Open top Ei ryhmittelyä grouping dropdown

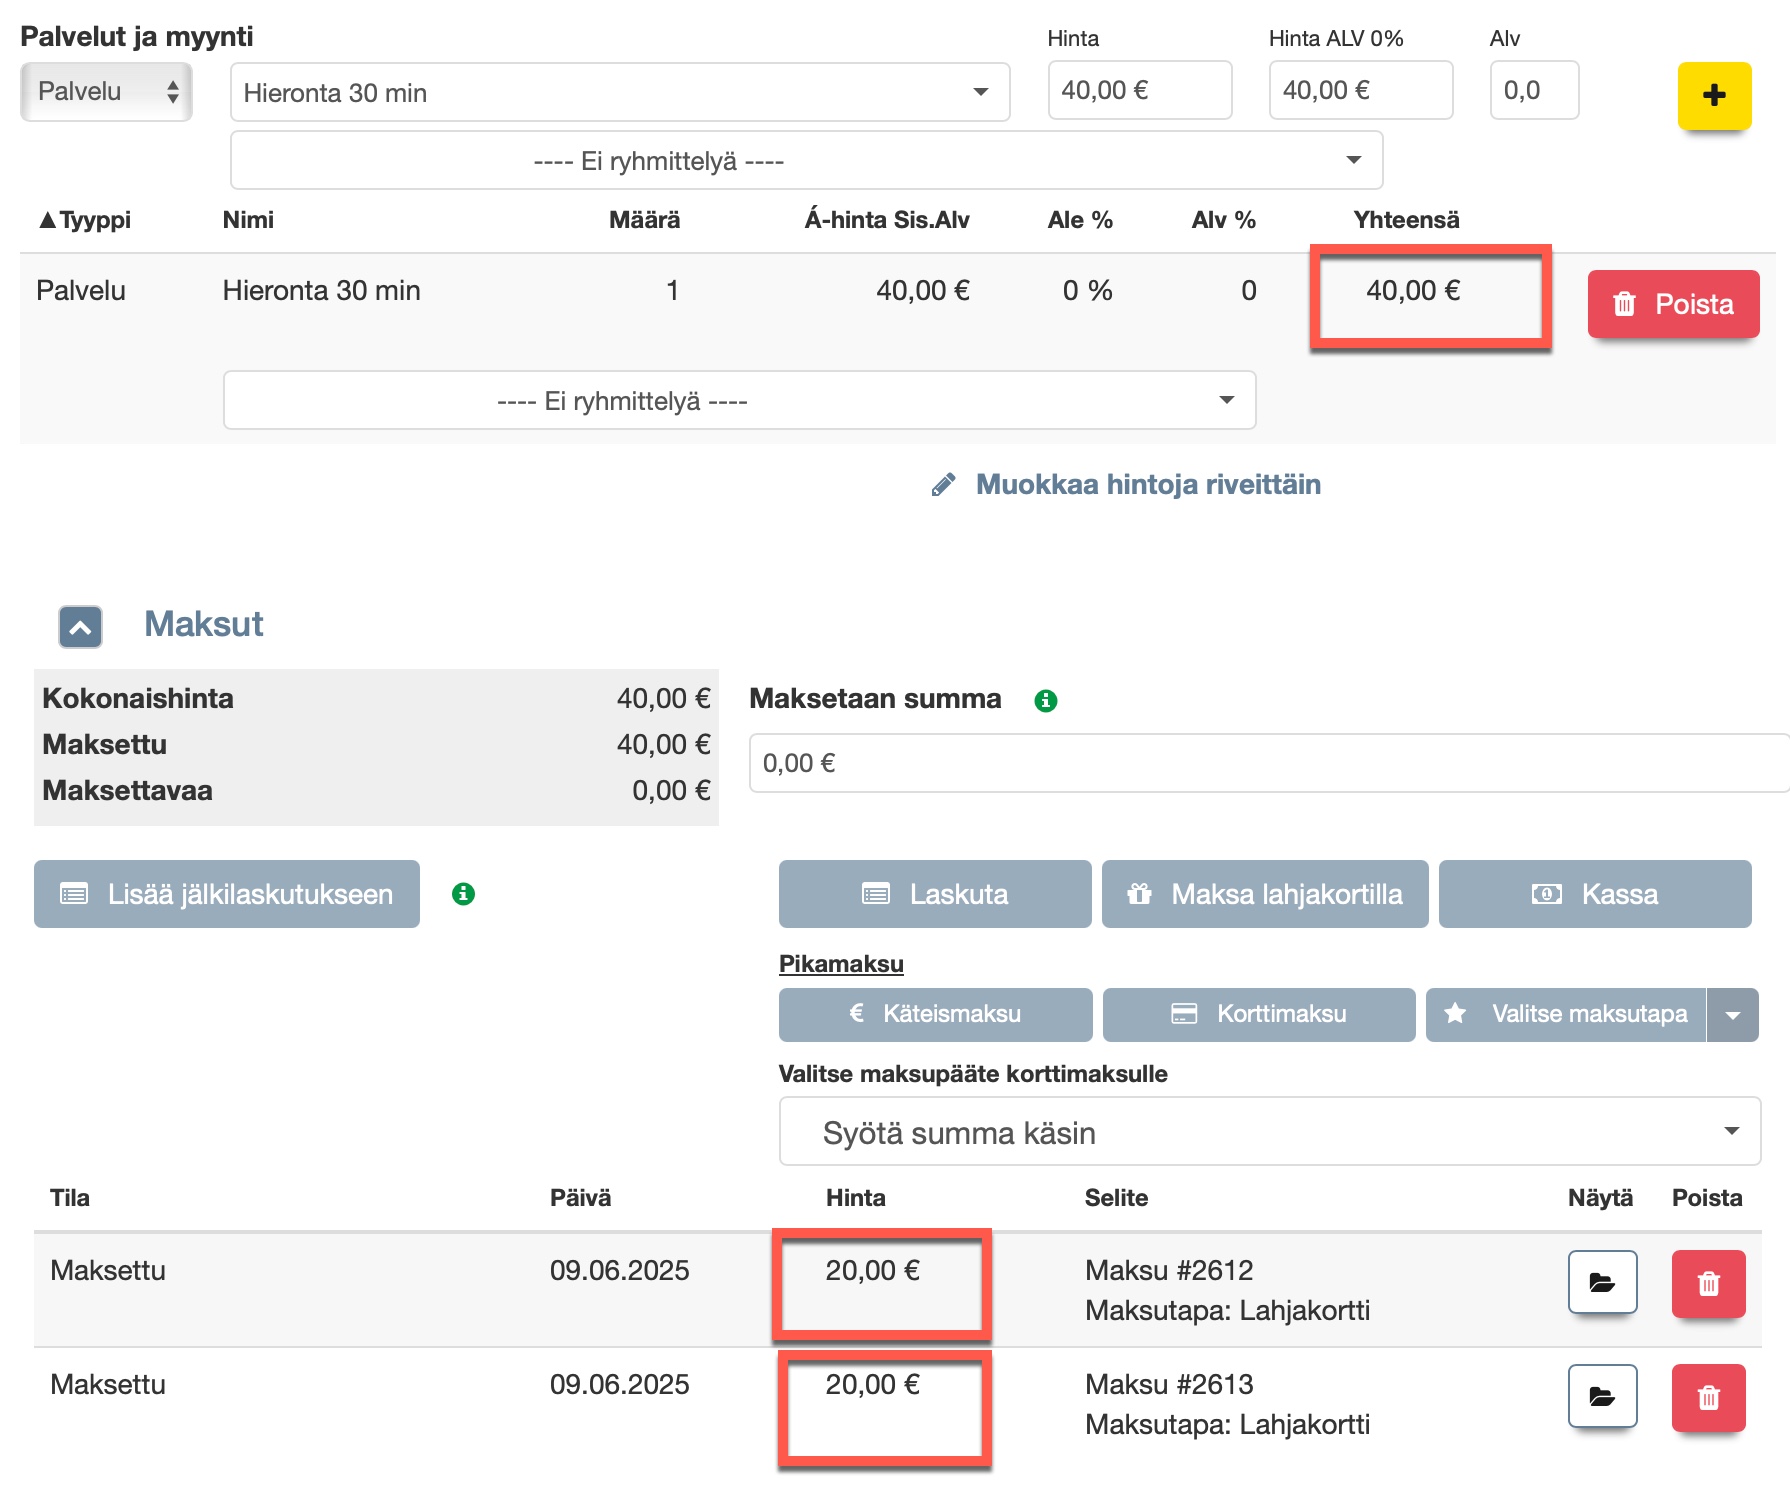(x=806, y=161)
